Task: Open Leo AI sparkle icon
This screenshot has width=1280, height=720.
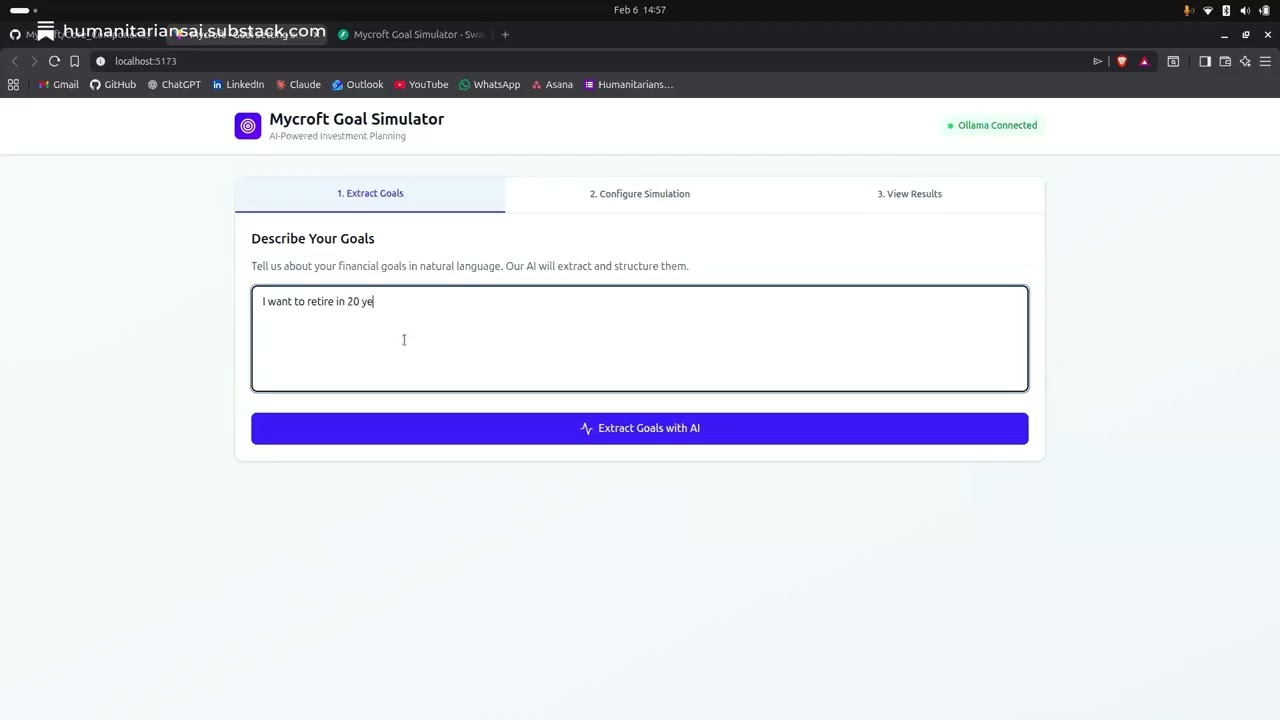Action: coord(1245,61)
